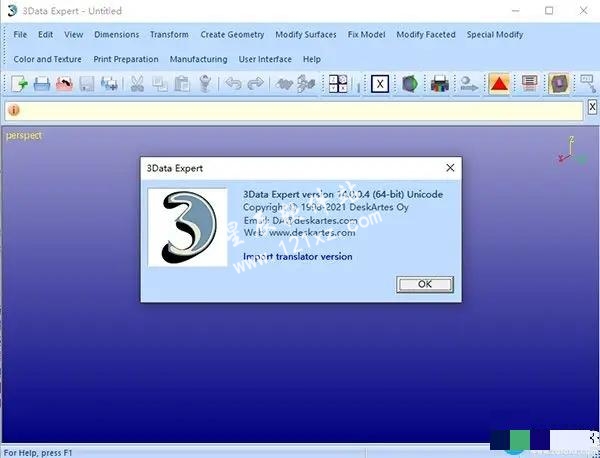The width and height of the screenshot is (600, 458).
Task: Click 'For Help, press F1' status text
Action: pyautogui.click(x=38, y=453)
